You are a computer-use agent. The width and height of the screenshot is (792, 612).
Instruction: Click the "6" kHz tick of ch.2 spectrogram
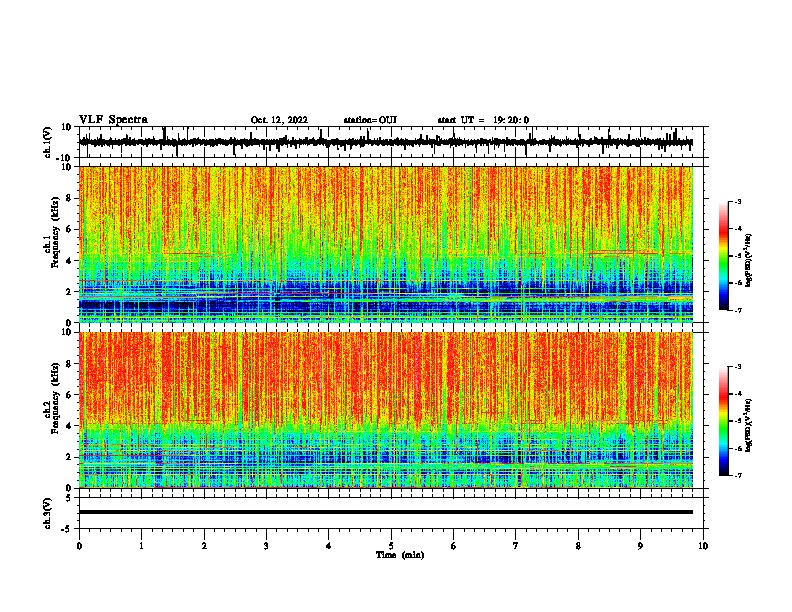coord(70,394)
